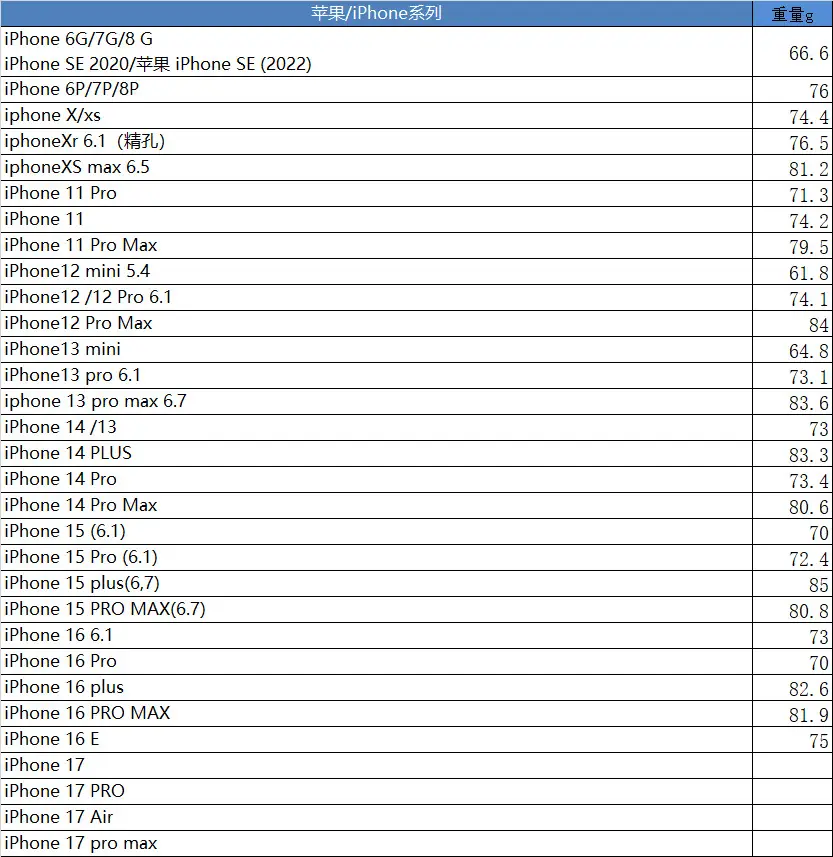Select the iPhone 14 Pro Max cell
Viewport: 833px width, 857px height.
pyautogui.click(x=376, y=506)
